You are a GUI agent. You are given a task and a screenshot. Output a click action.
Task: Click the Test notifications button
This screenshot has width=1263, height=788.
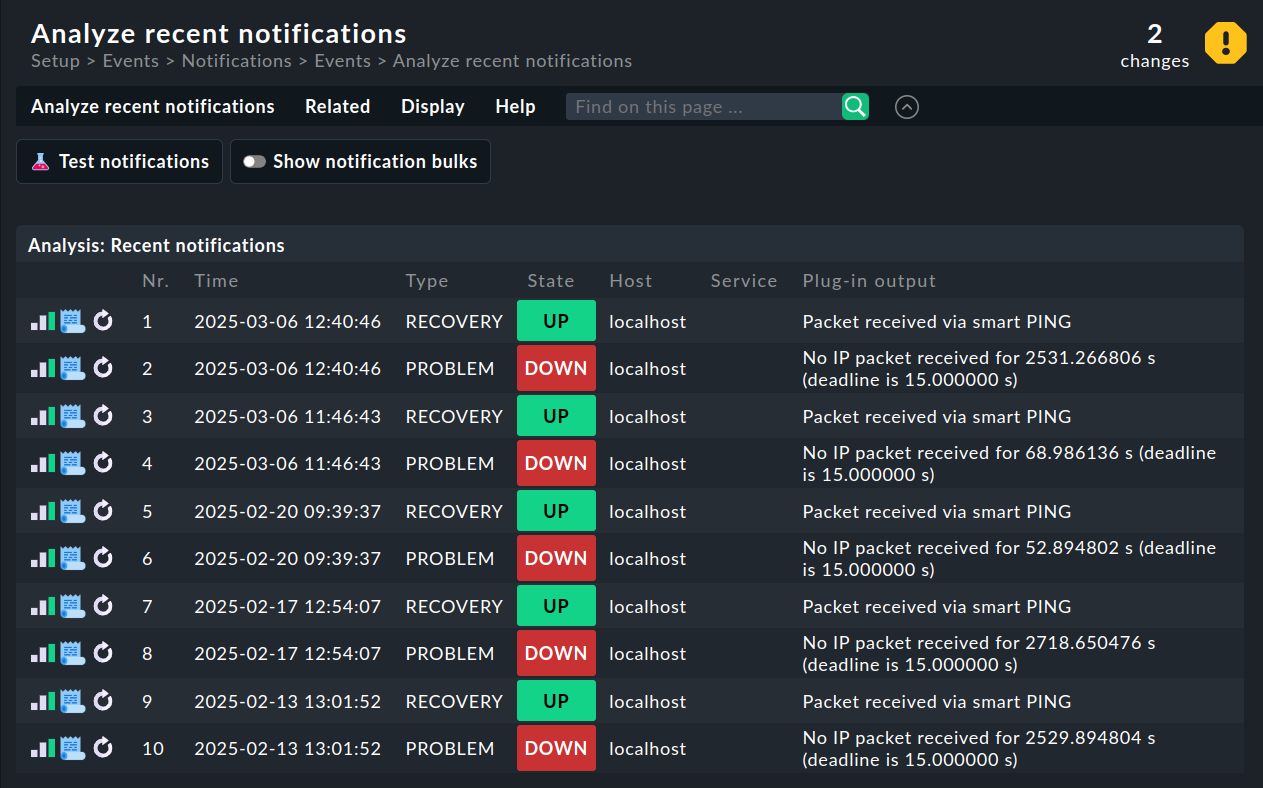[x=119, y=161]
